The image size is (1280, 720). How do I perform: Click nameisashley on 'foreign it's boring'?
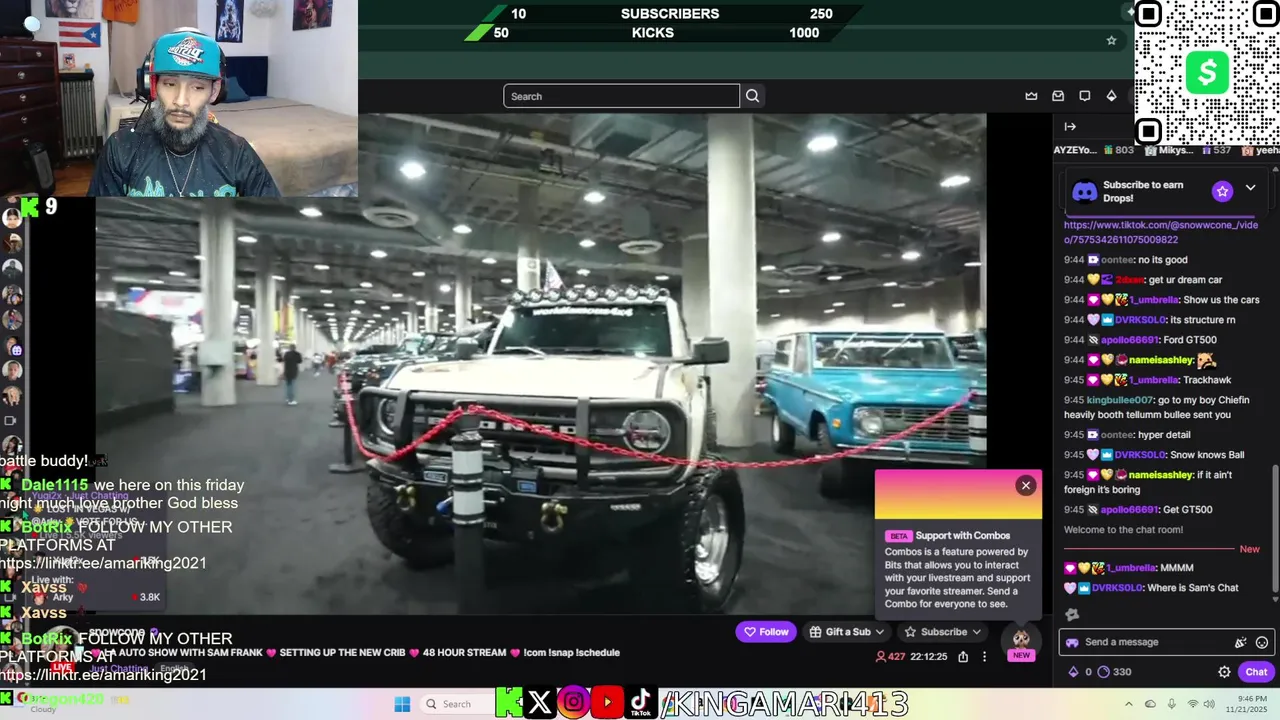click(x=1159, y=475)
